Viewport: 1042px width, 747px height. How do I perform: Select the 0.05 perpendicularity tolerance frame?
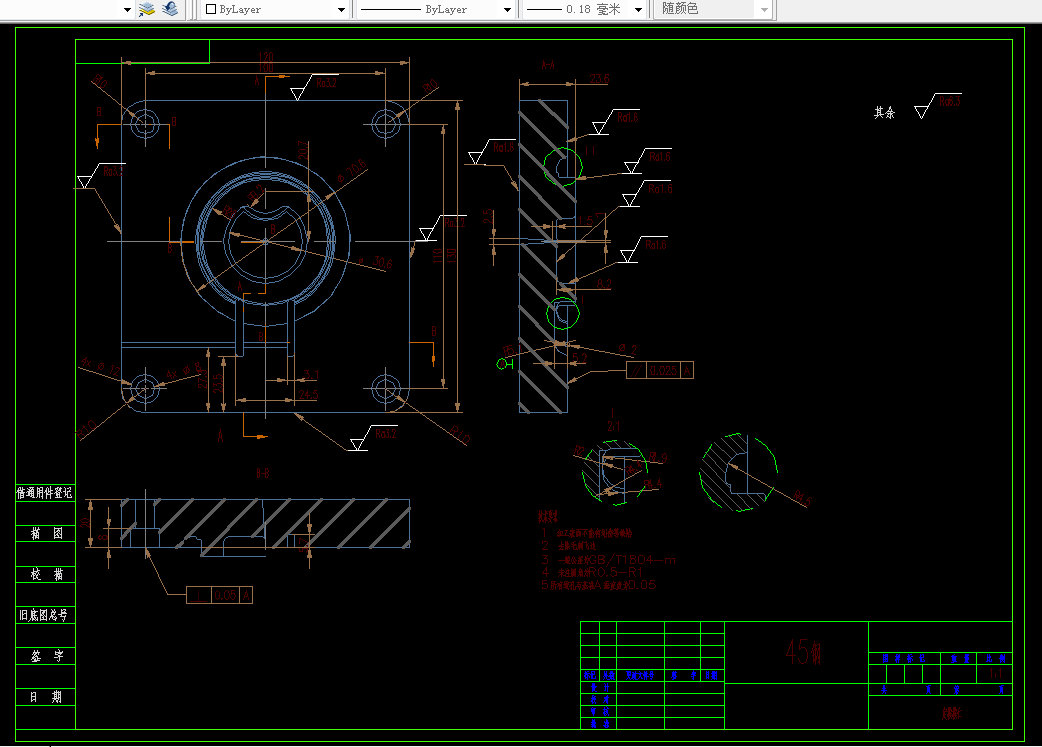pos(219,595)
